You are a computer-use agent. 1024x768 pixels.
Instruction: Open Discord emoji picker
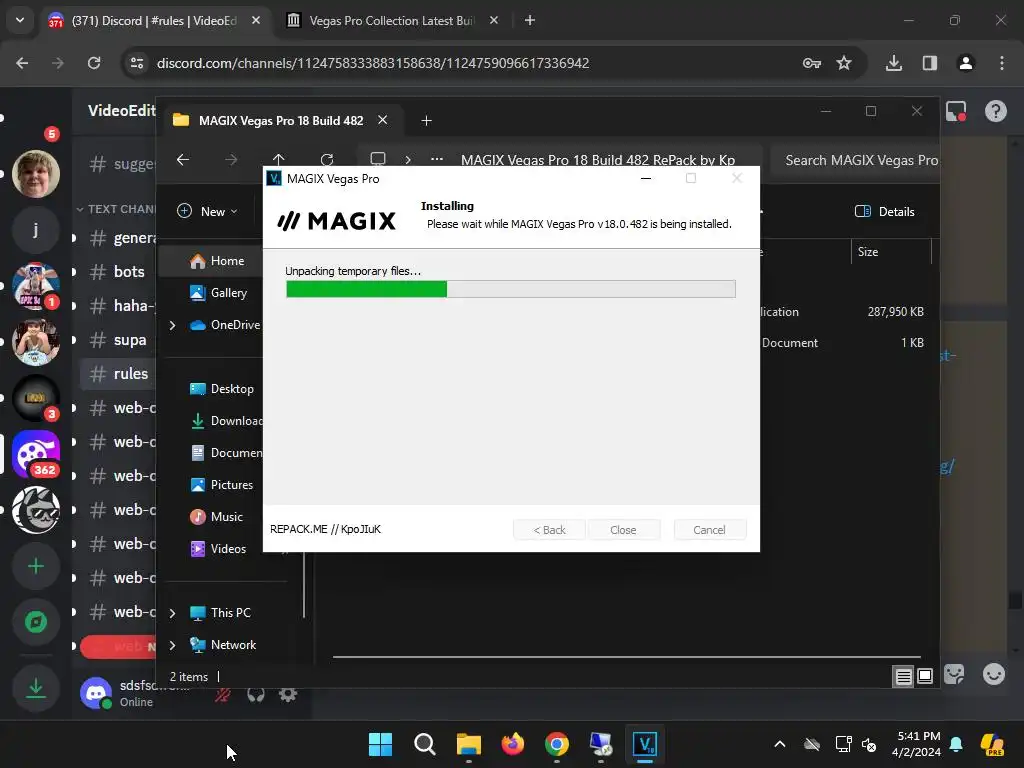point(993,674)
